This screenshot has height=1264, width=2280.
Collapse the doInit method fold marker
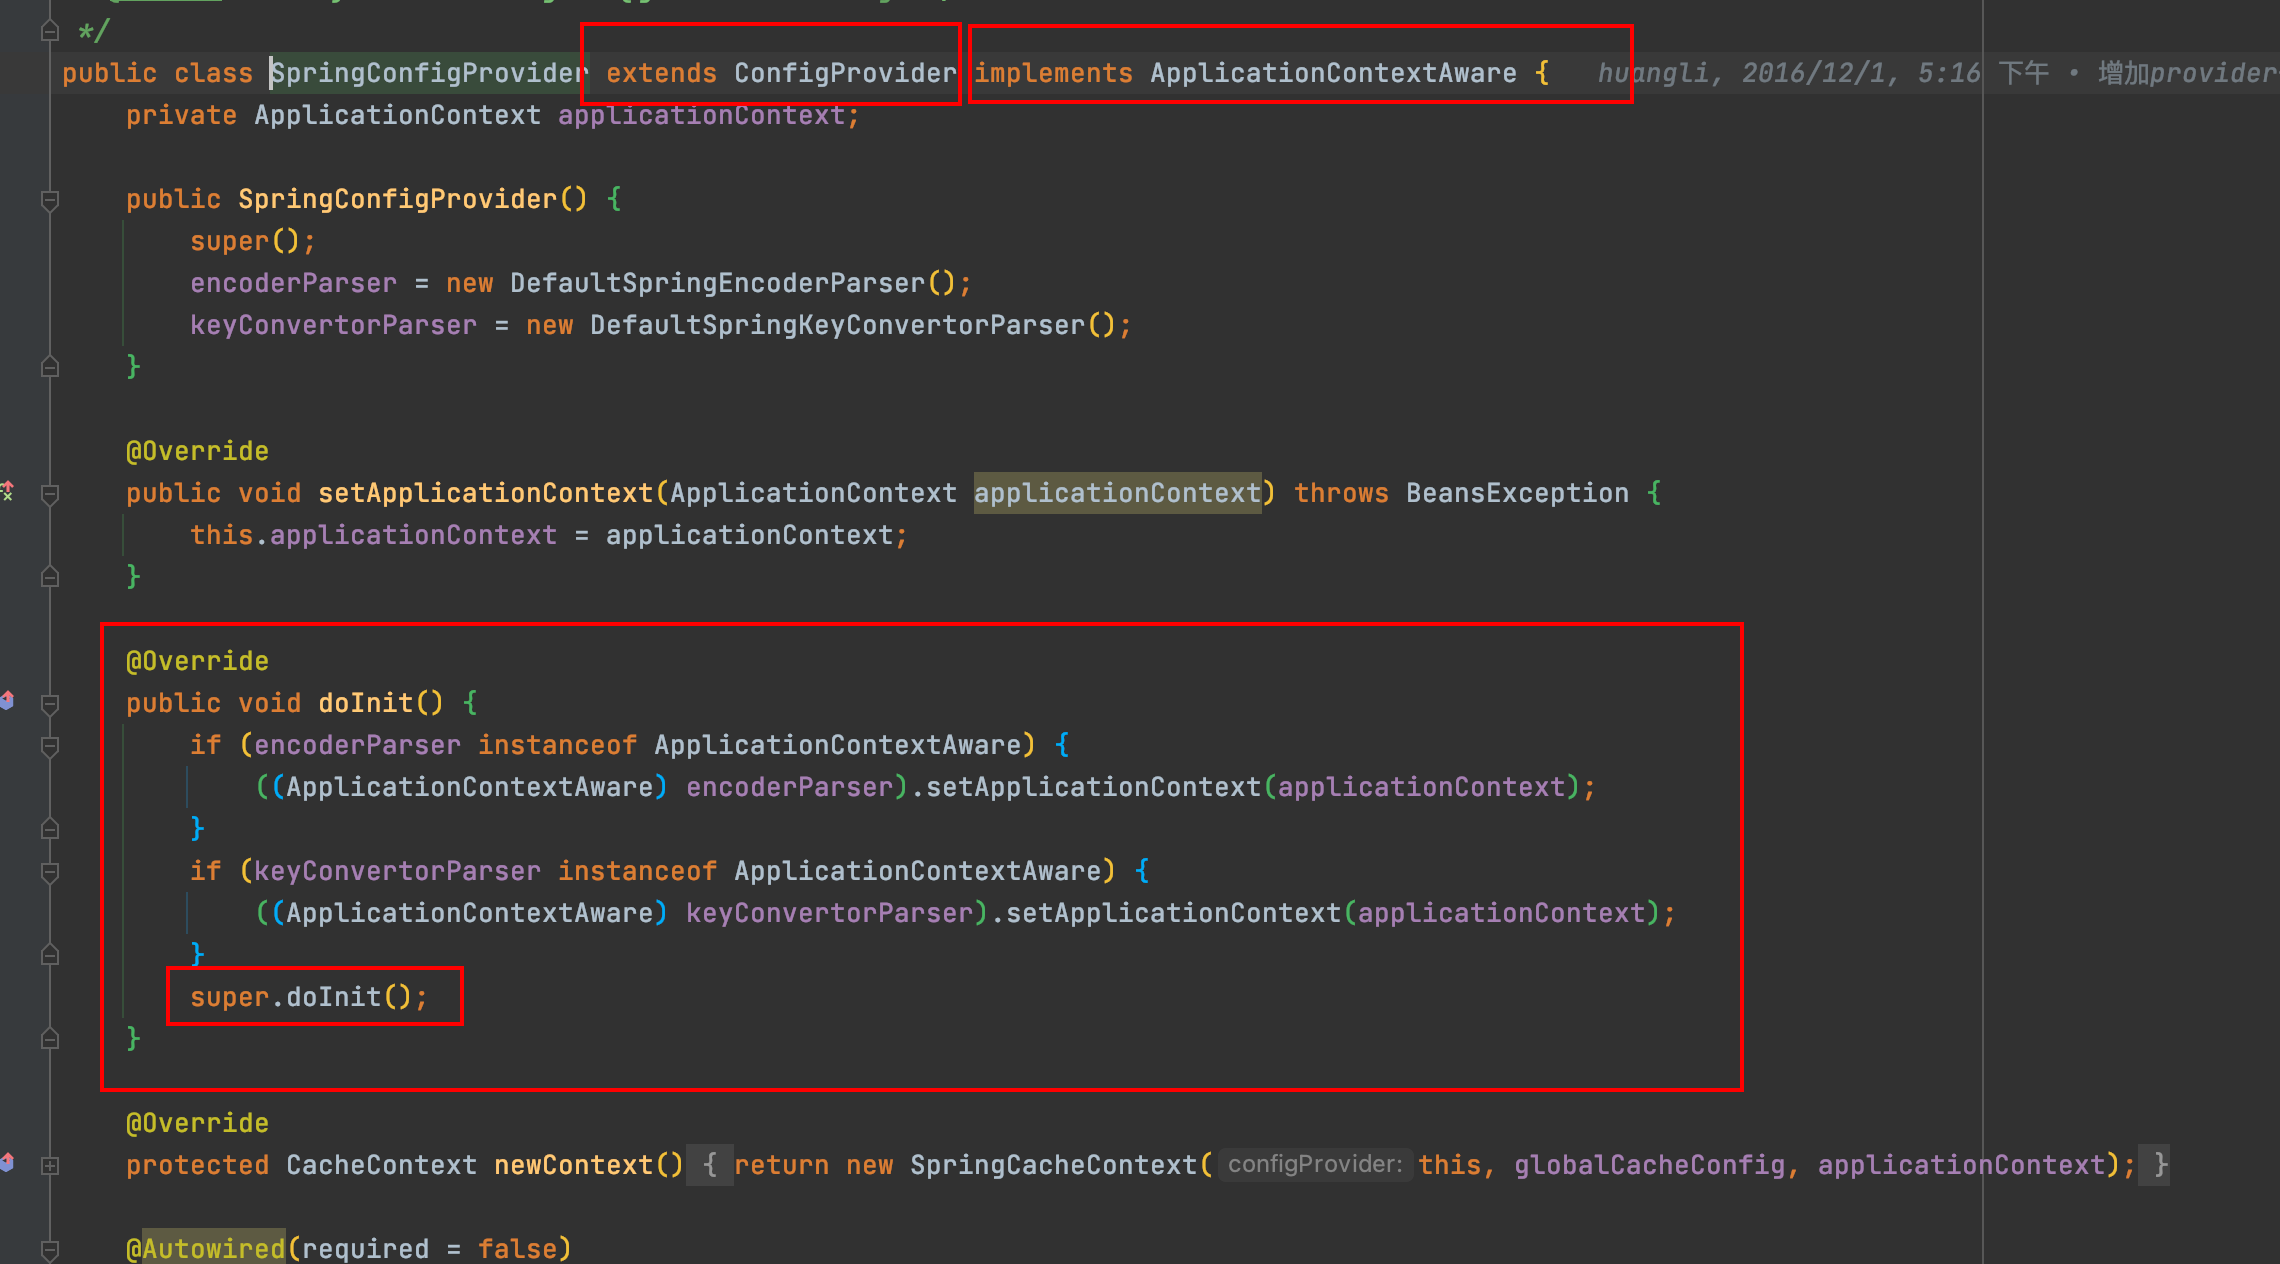[x=50, y=704]
